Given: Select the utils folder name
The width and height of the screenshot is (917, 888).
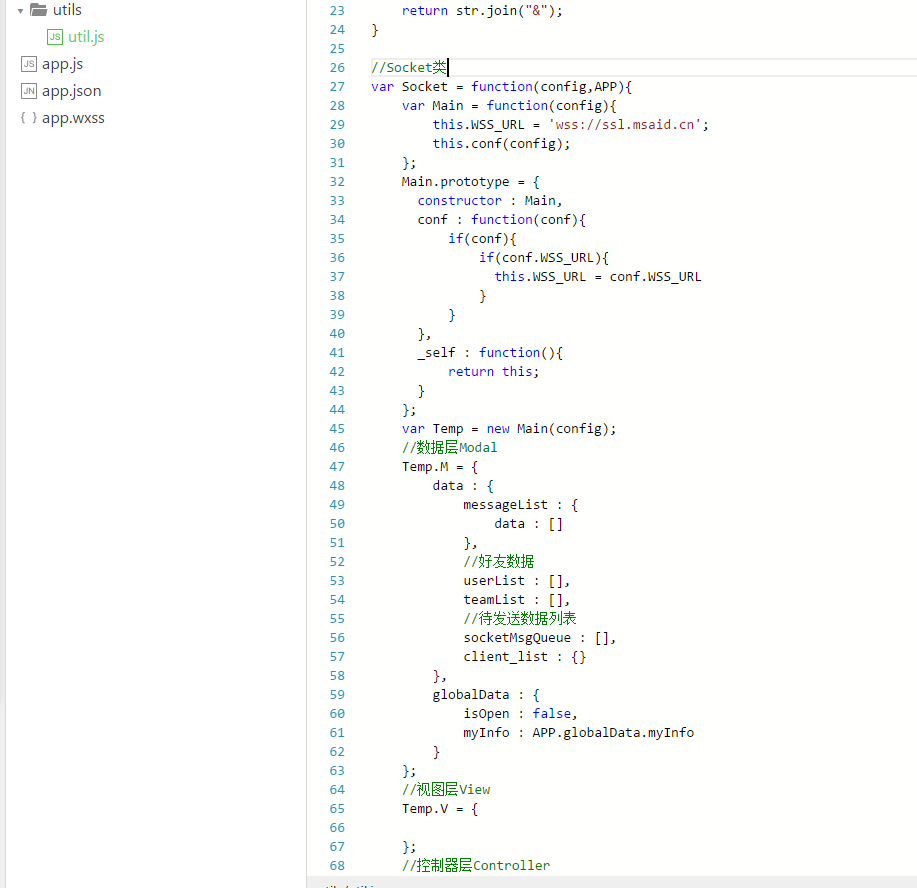Looking at the screenshot, I should click(67, 10).
